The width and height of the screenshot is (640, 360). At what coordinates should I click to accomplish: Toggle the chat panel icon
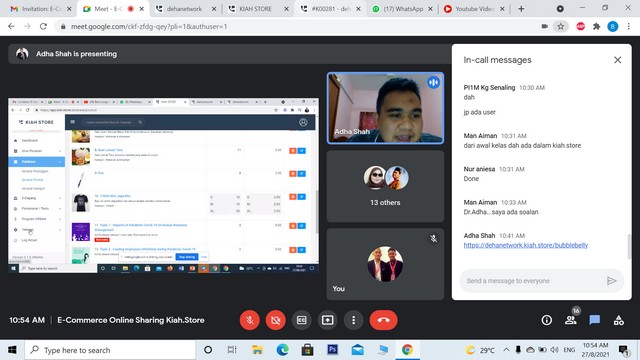point(595,320)
